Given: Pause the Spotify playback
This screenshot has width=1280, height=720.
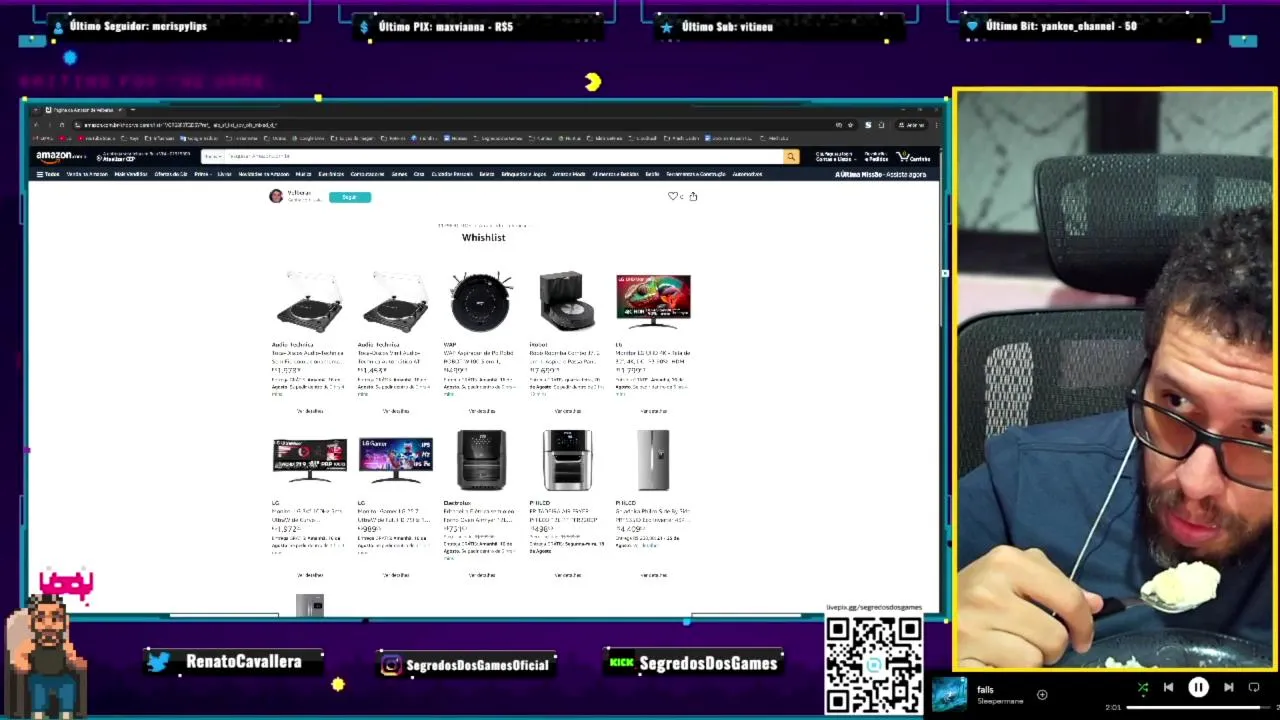Looking at the screenshot, I should (x=1198, y=687).
